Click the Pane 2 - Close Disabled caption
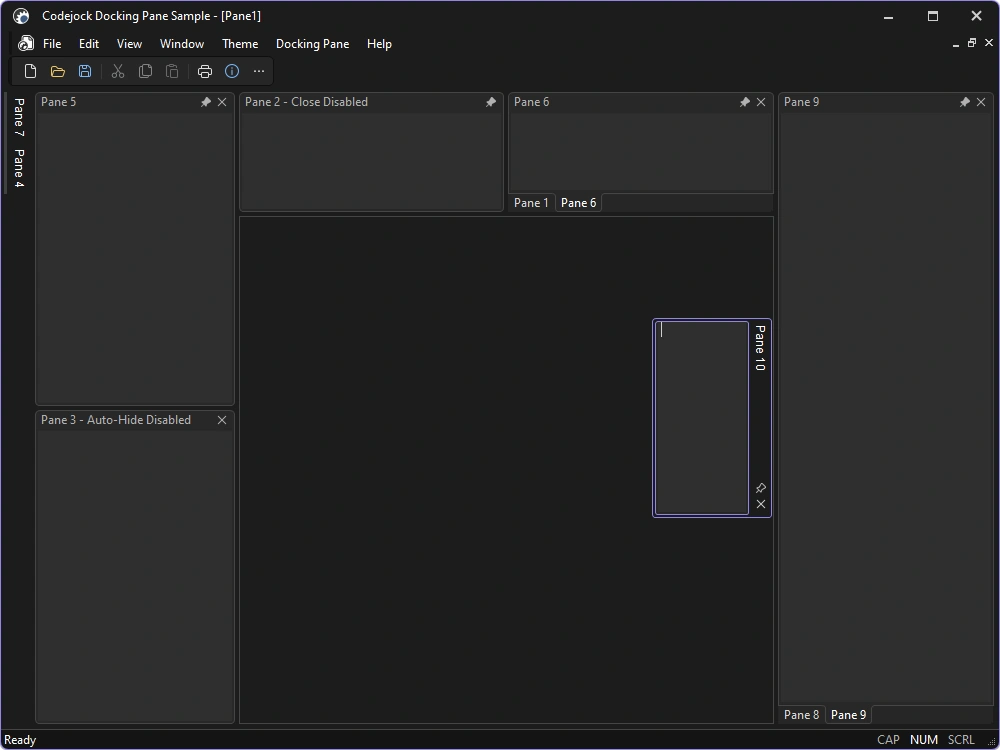1000x750 pixels. pyautogui.click(x=306, y=102)
